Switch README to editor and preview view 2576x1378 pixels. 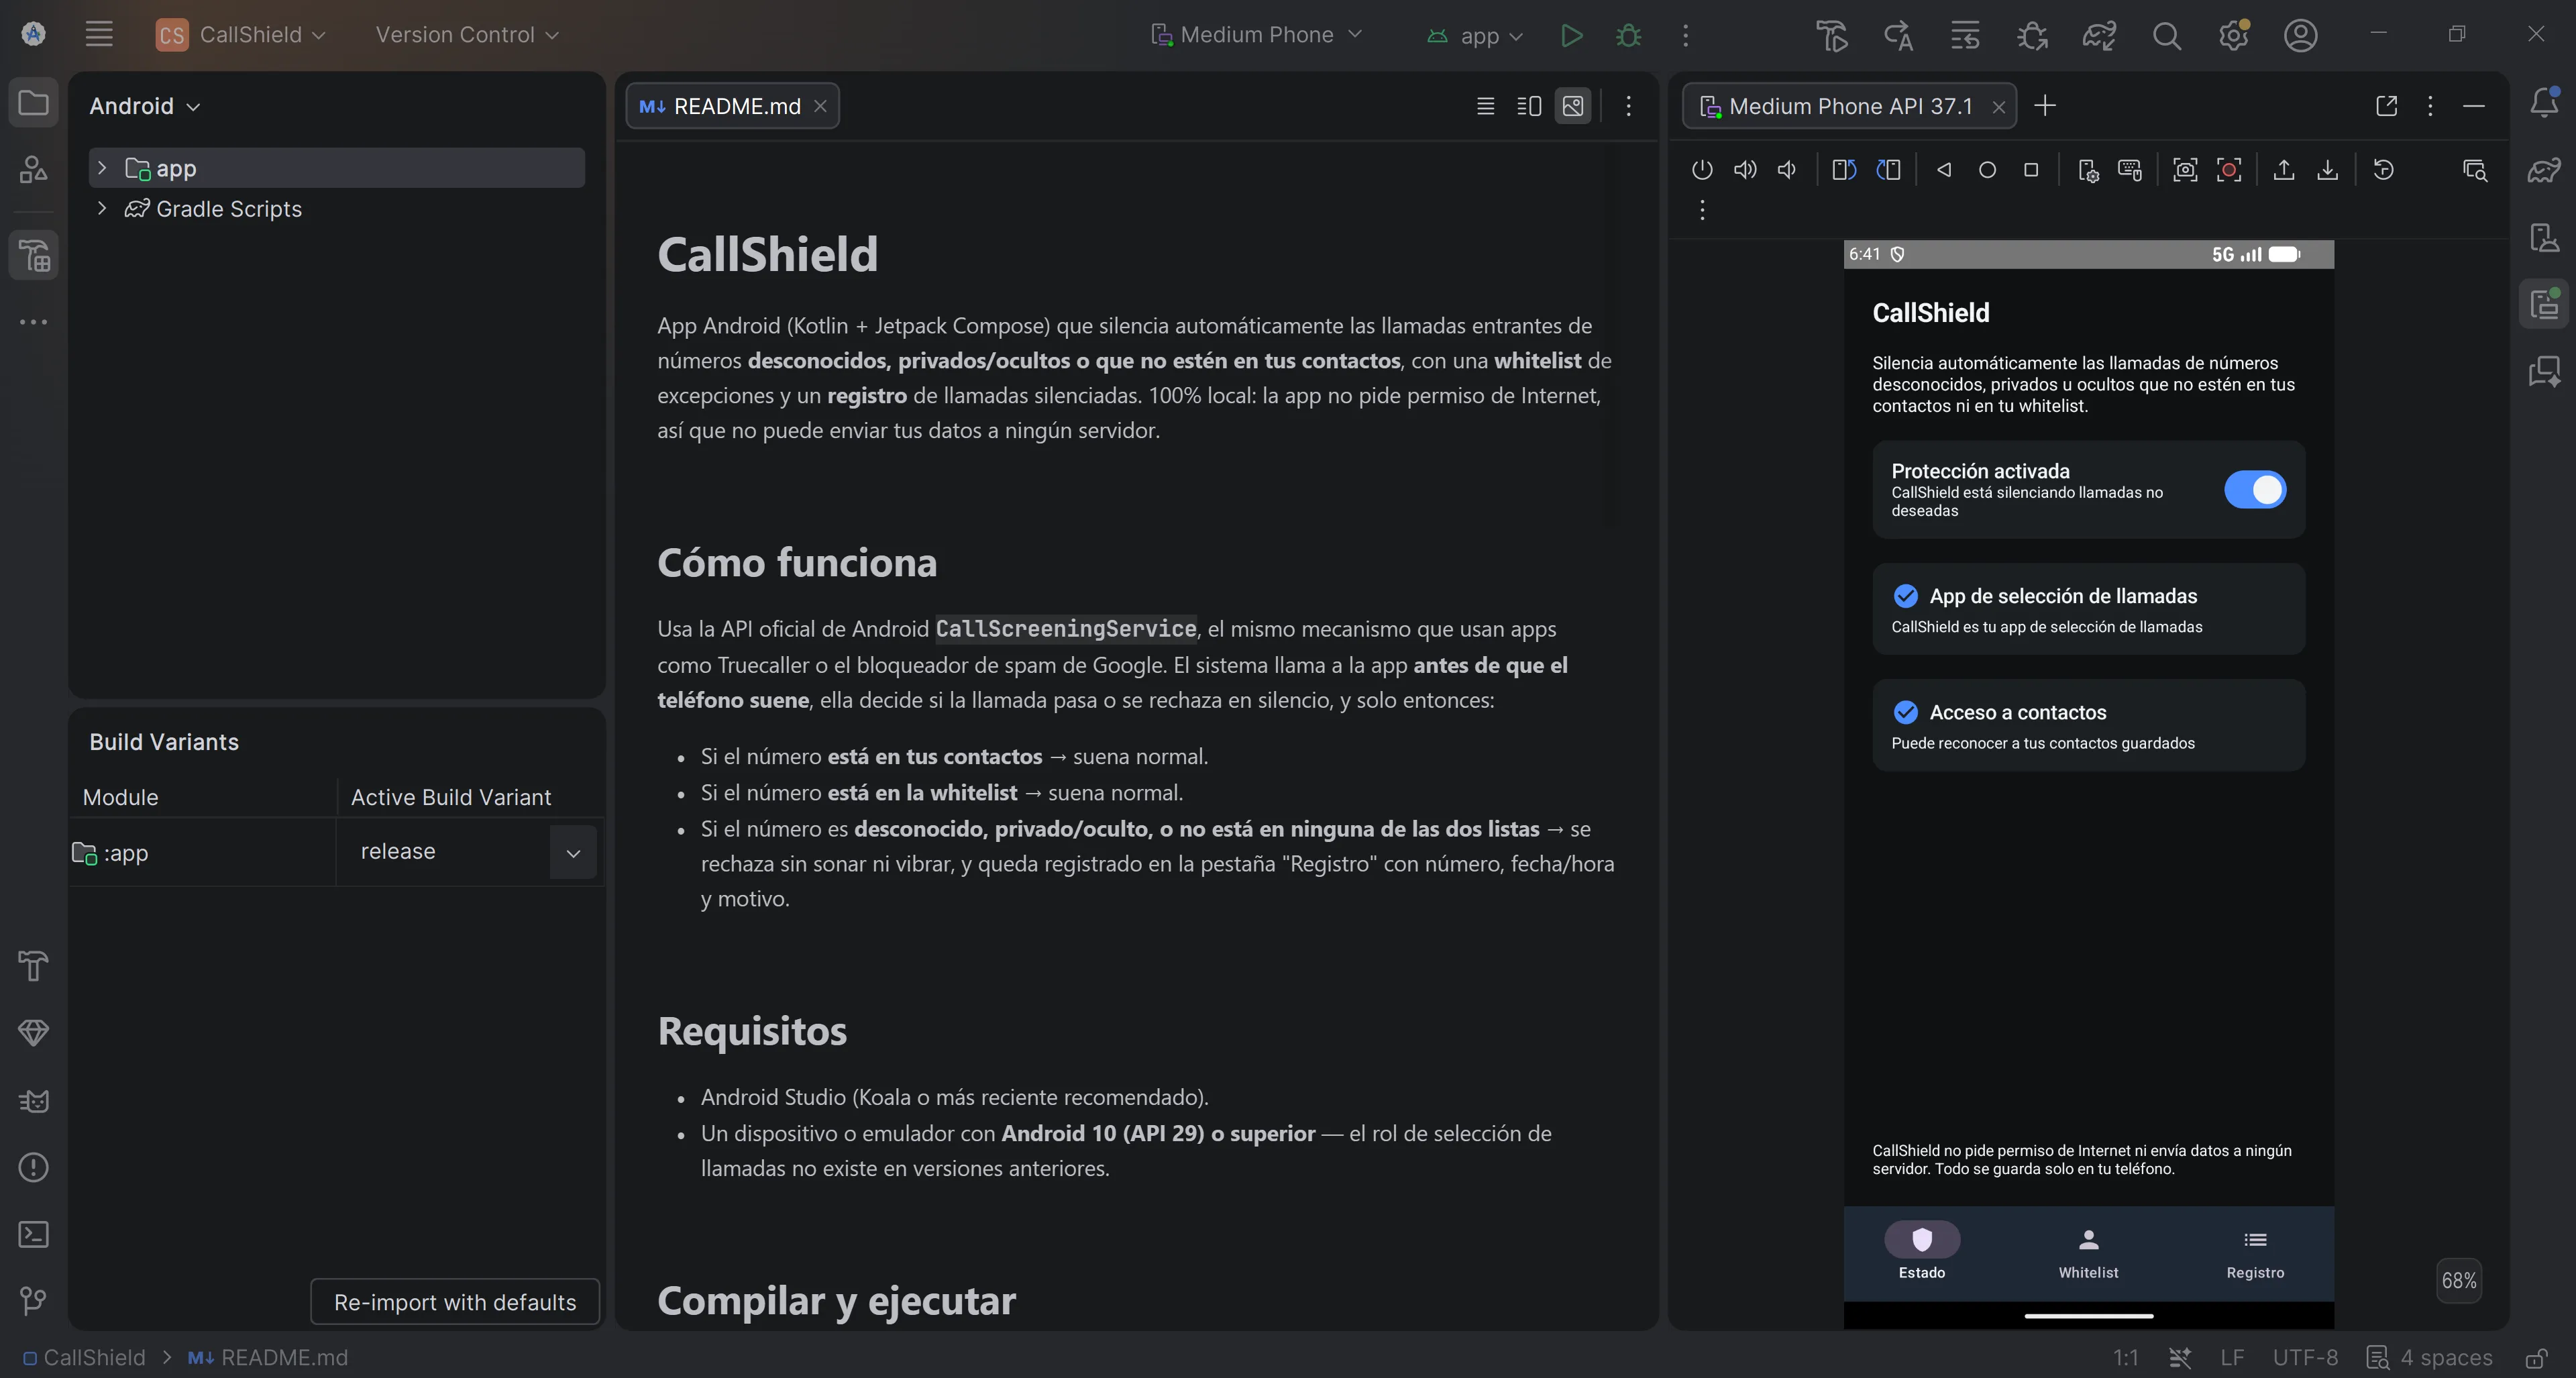click(x=1529, y=106)
